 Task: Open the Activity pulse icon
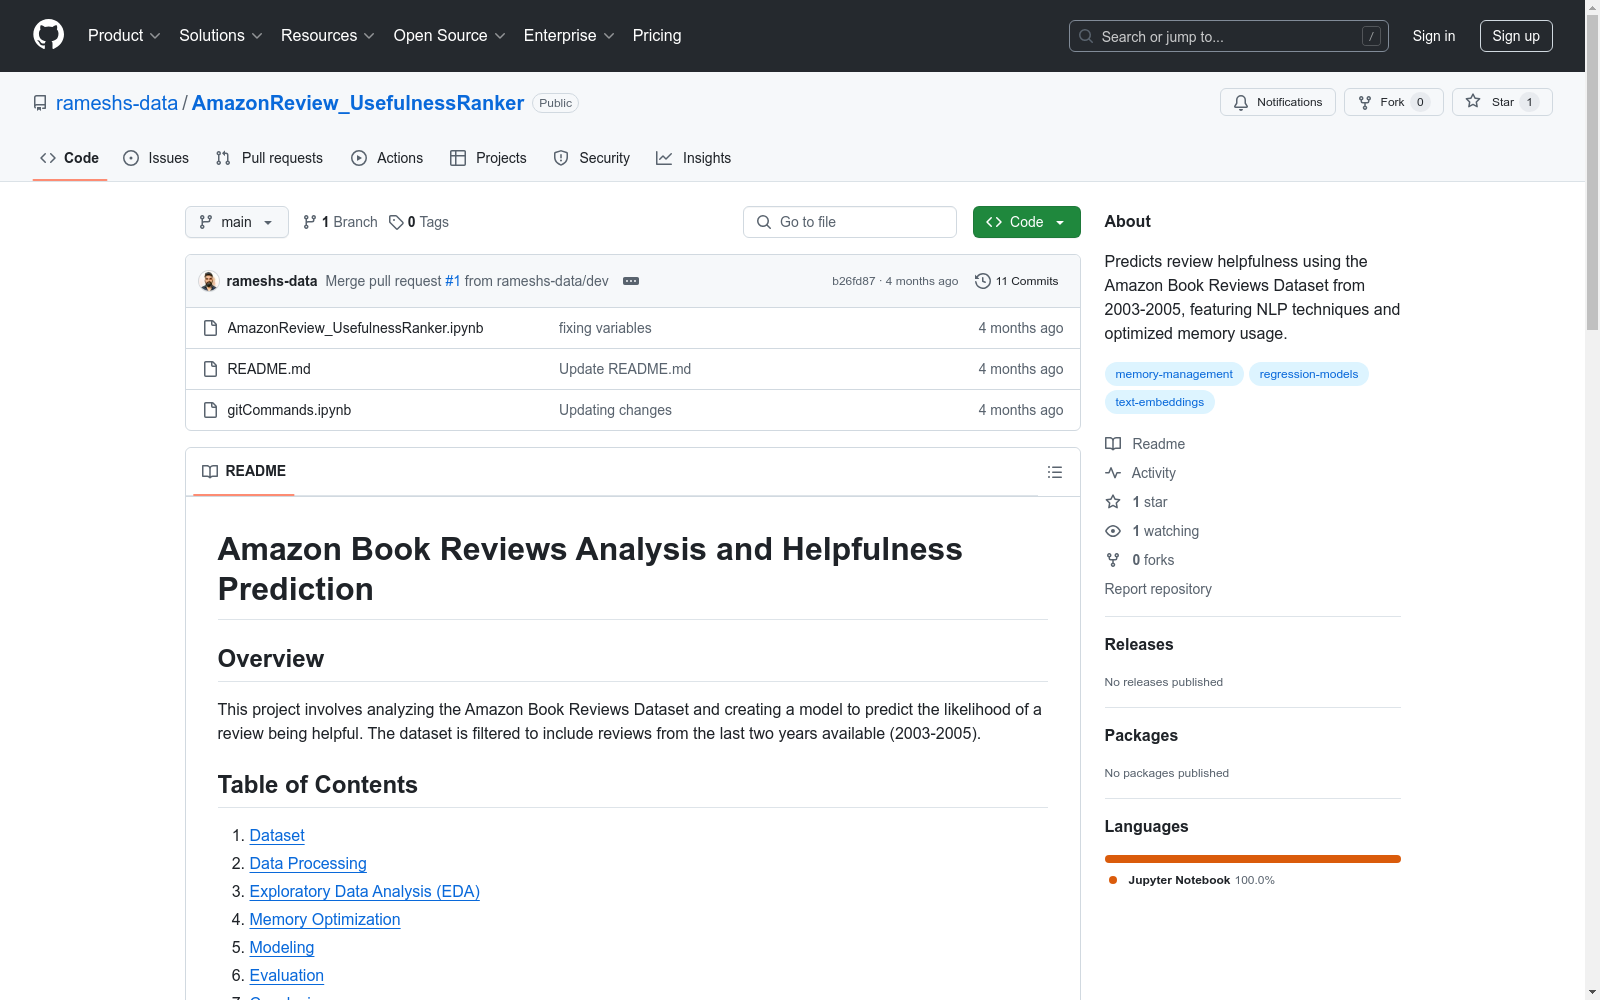point(1112,472)
